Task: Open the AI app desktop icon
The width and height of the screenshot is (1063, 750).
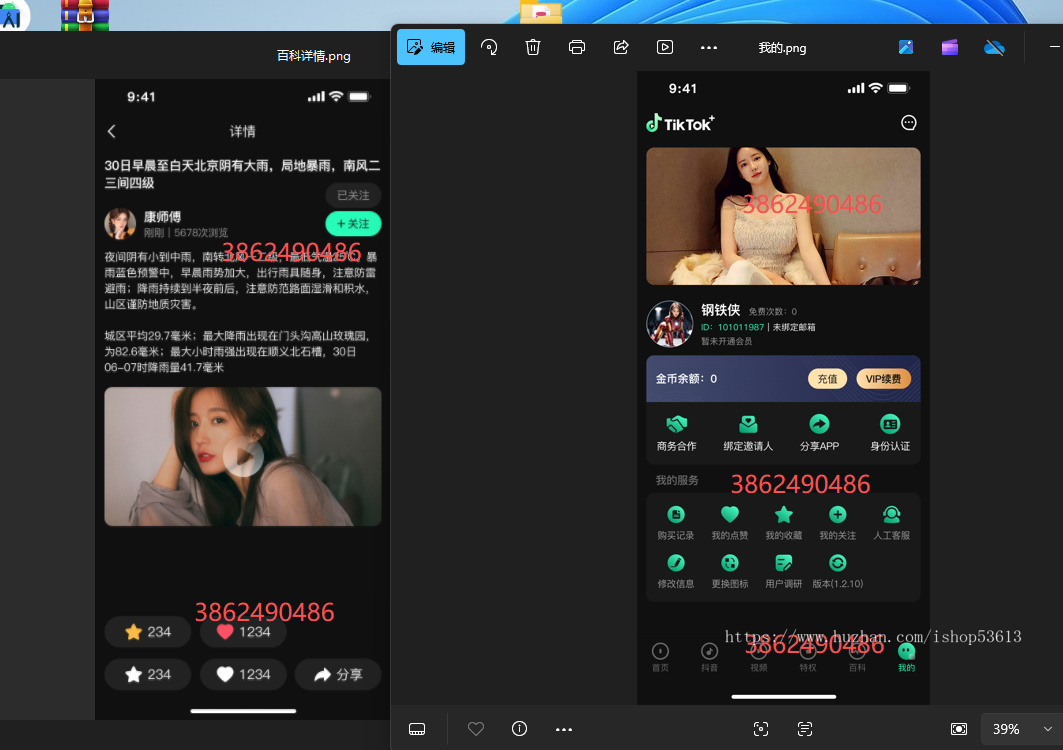Action: [14, 15]
